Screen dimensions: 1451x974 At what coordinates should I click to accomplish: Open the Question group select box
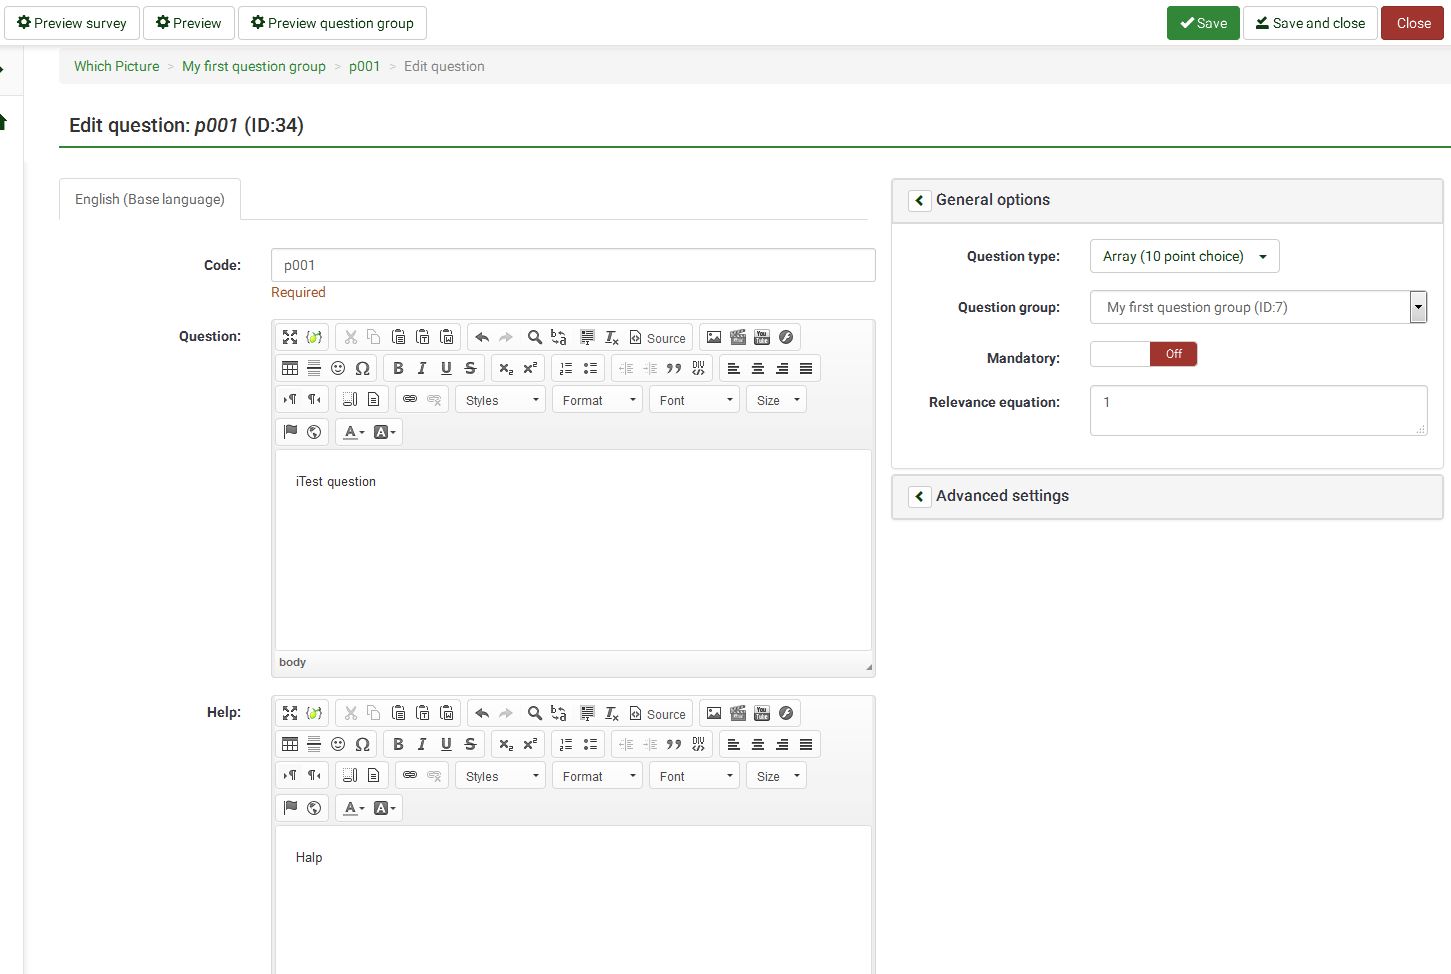(x=1257, y=307)
